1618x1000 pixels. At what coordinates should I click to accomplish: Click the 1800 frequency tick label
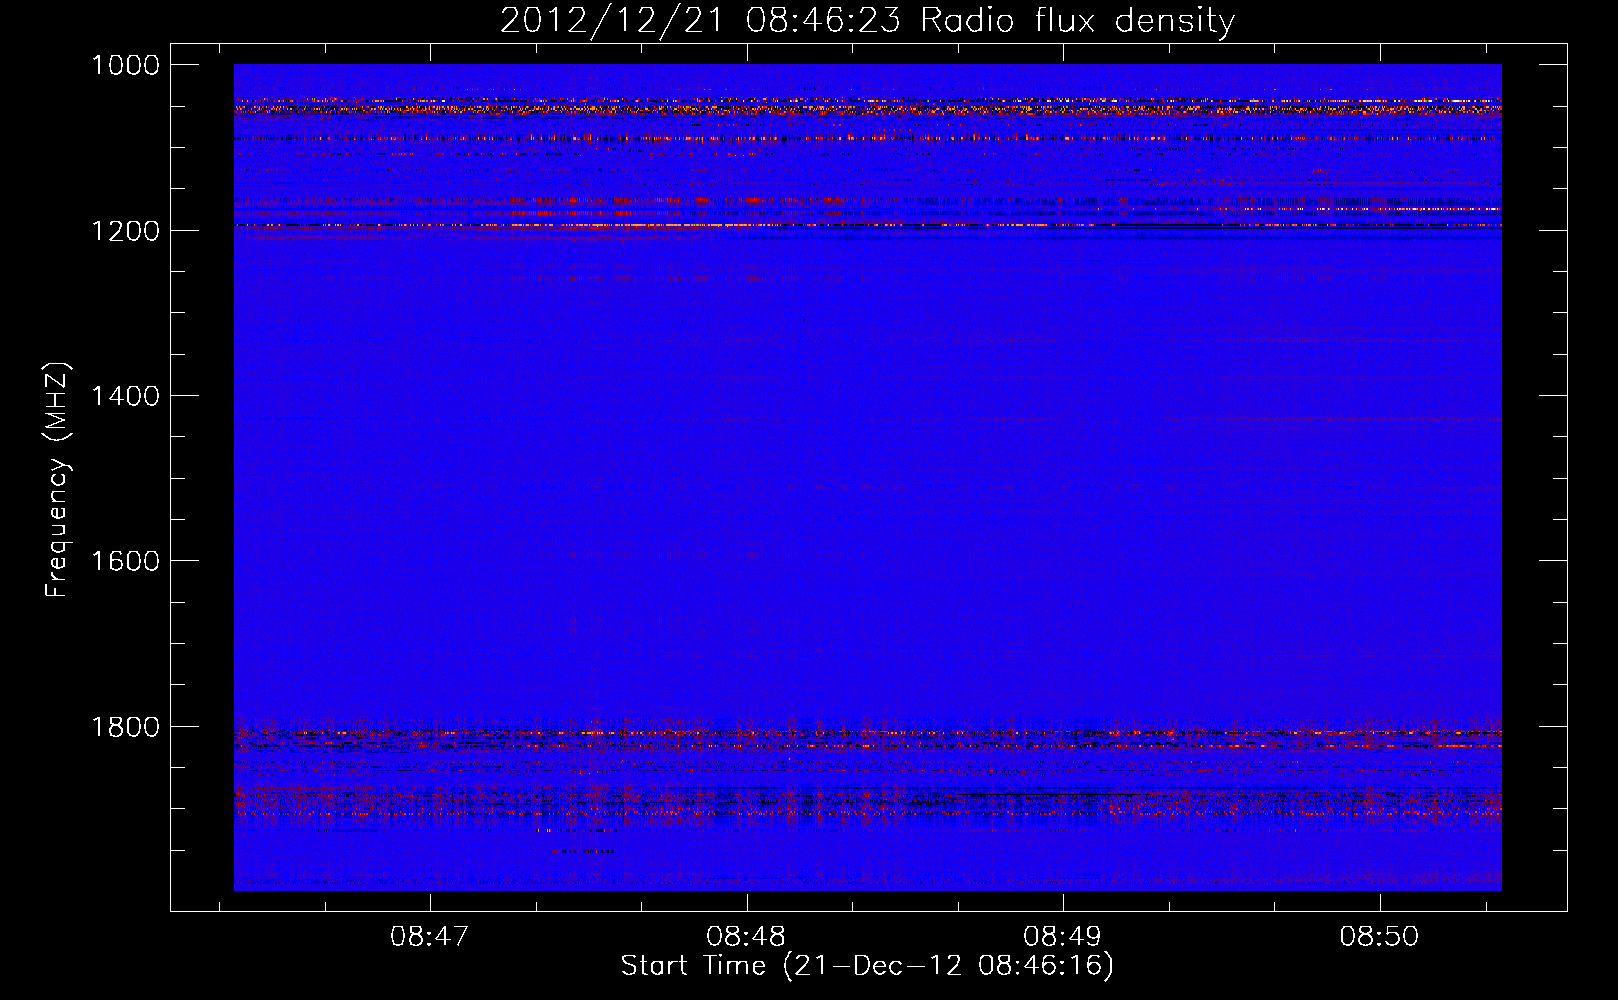click(126, 727)
